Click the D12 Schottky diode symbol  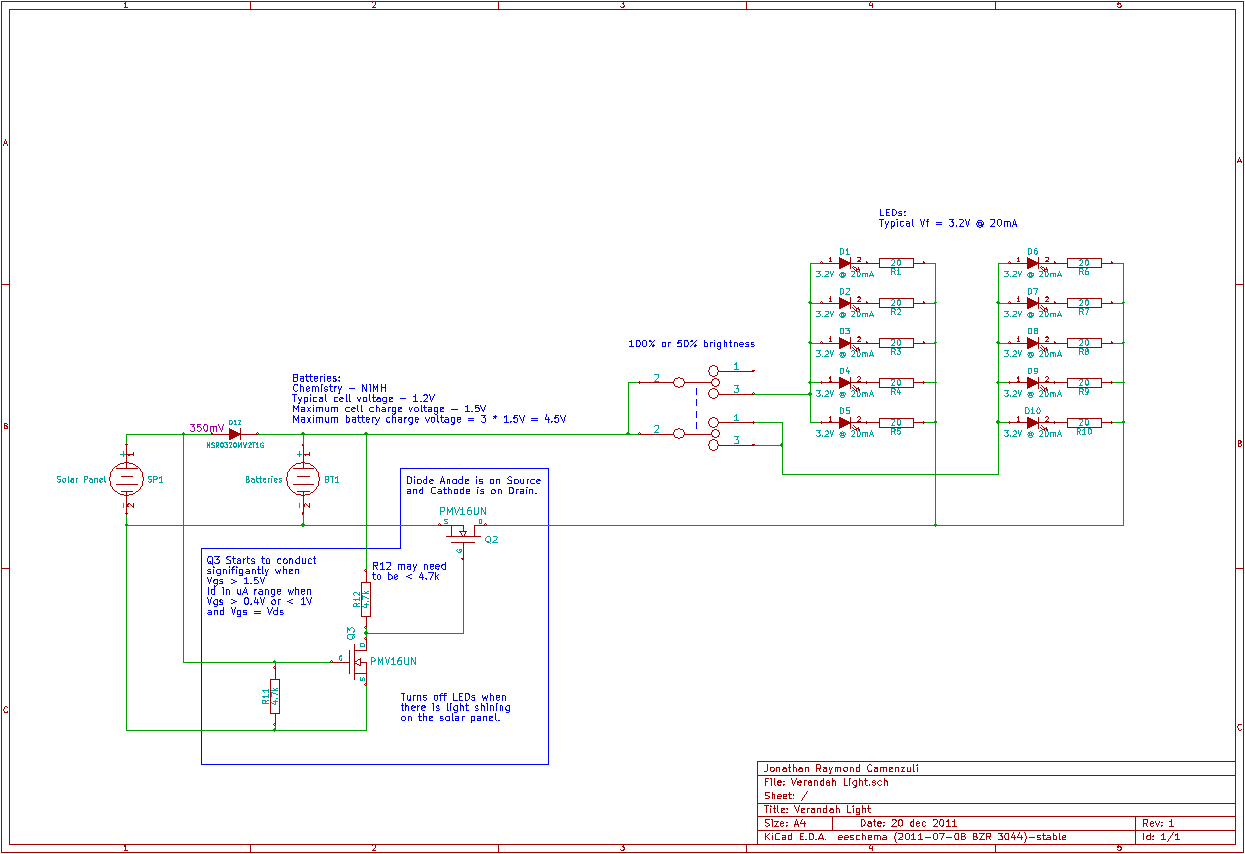tap(235, 434)
